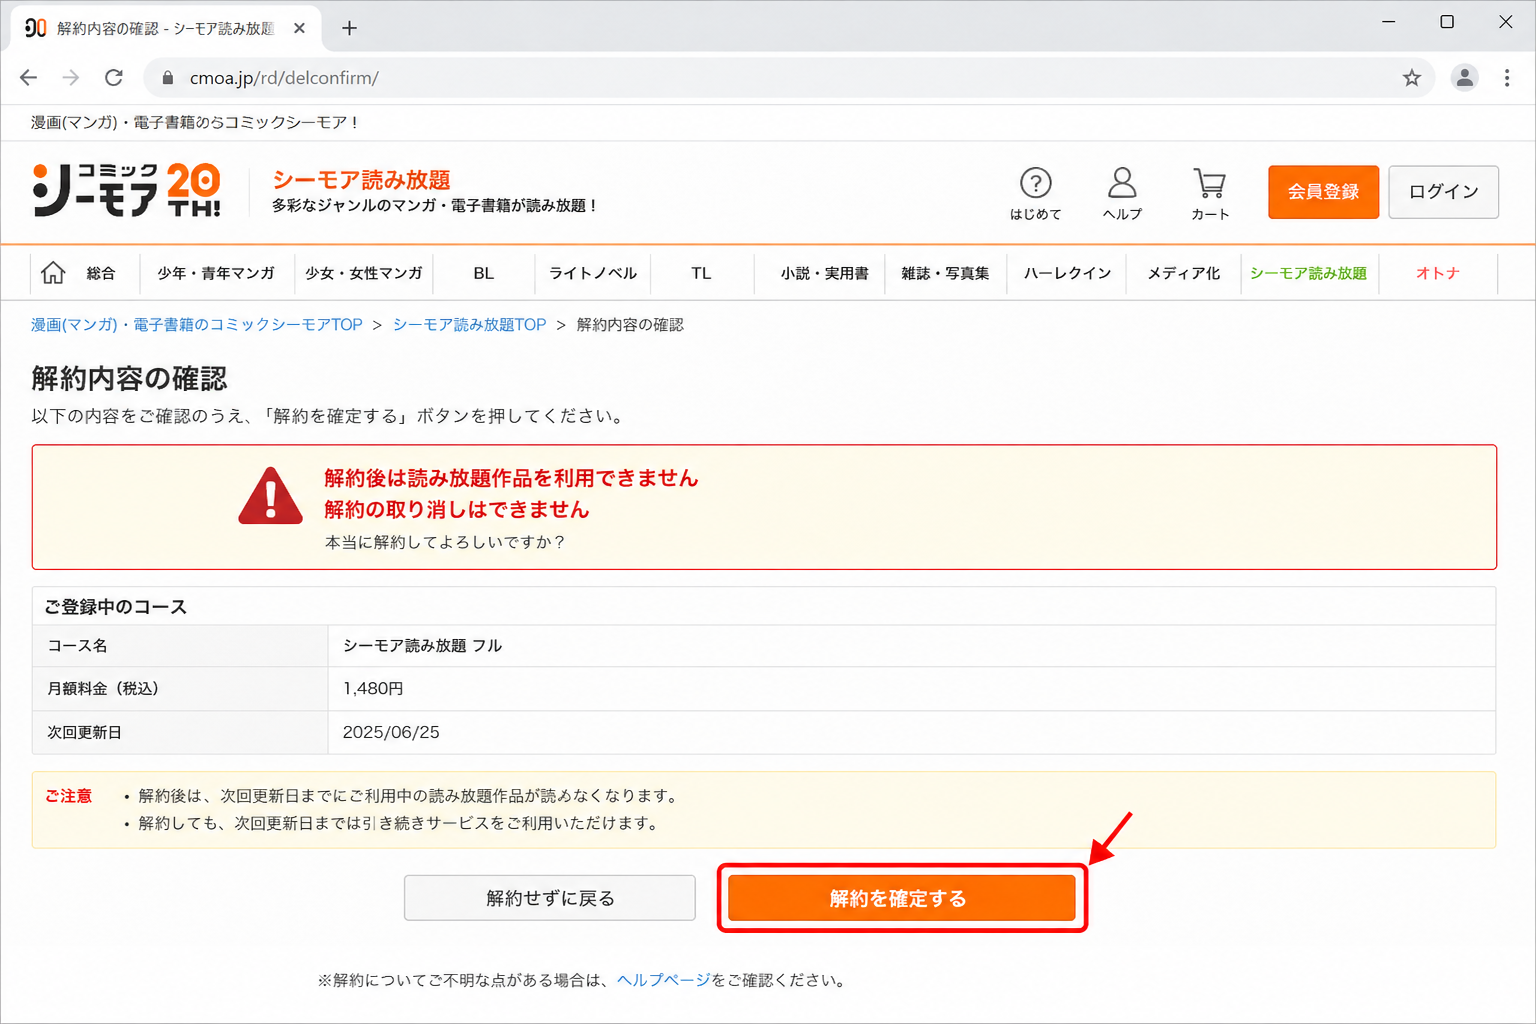Click the course name シーモア読み放題 フル
Image resolution: width=1536 pixels, height=1024 pixels.
coord(422,646)
